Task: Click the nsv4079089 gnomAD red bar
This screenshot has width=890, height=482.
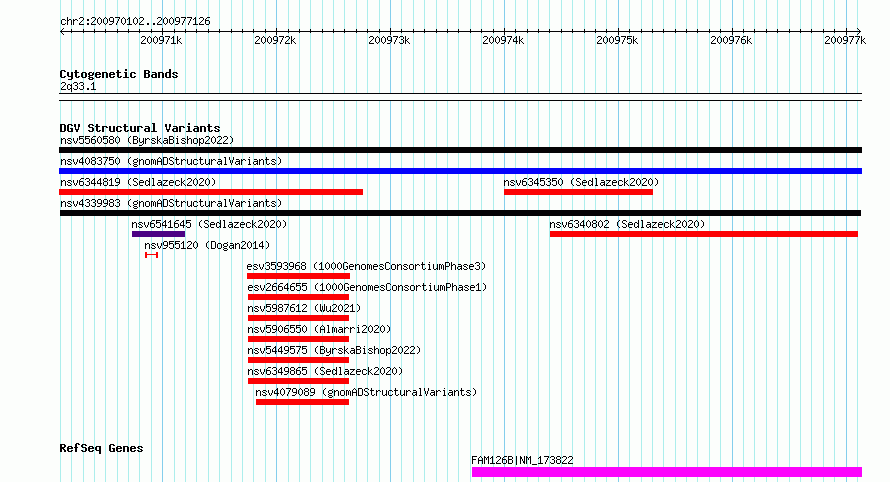Action: (303, 402)
